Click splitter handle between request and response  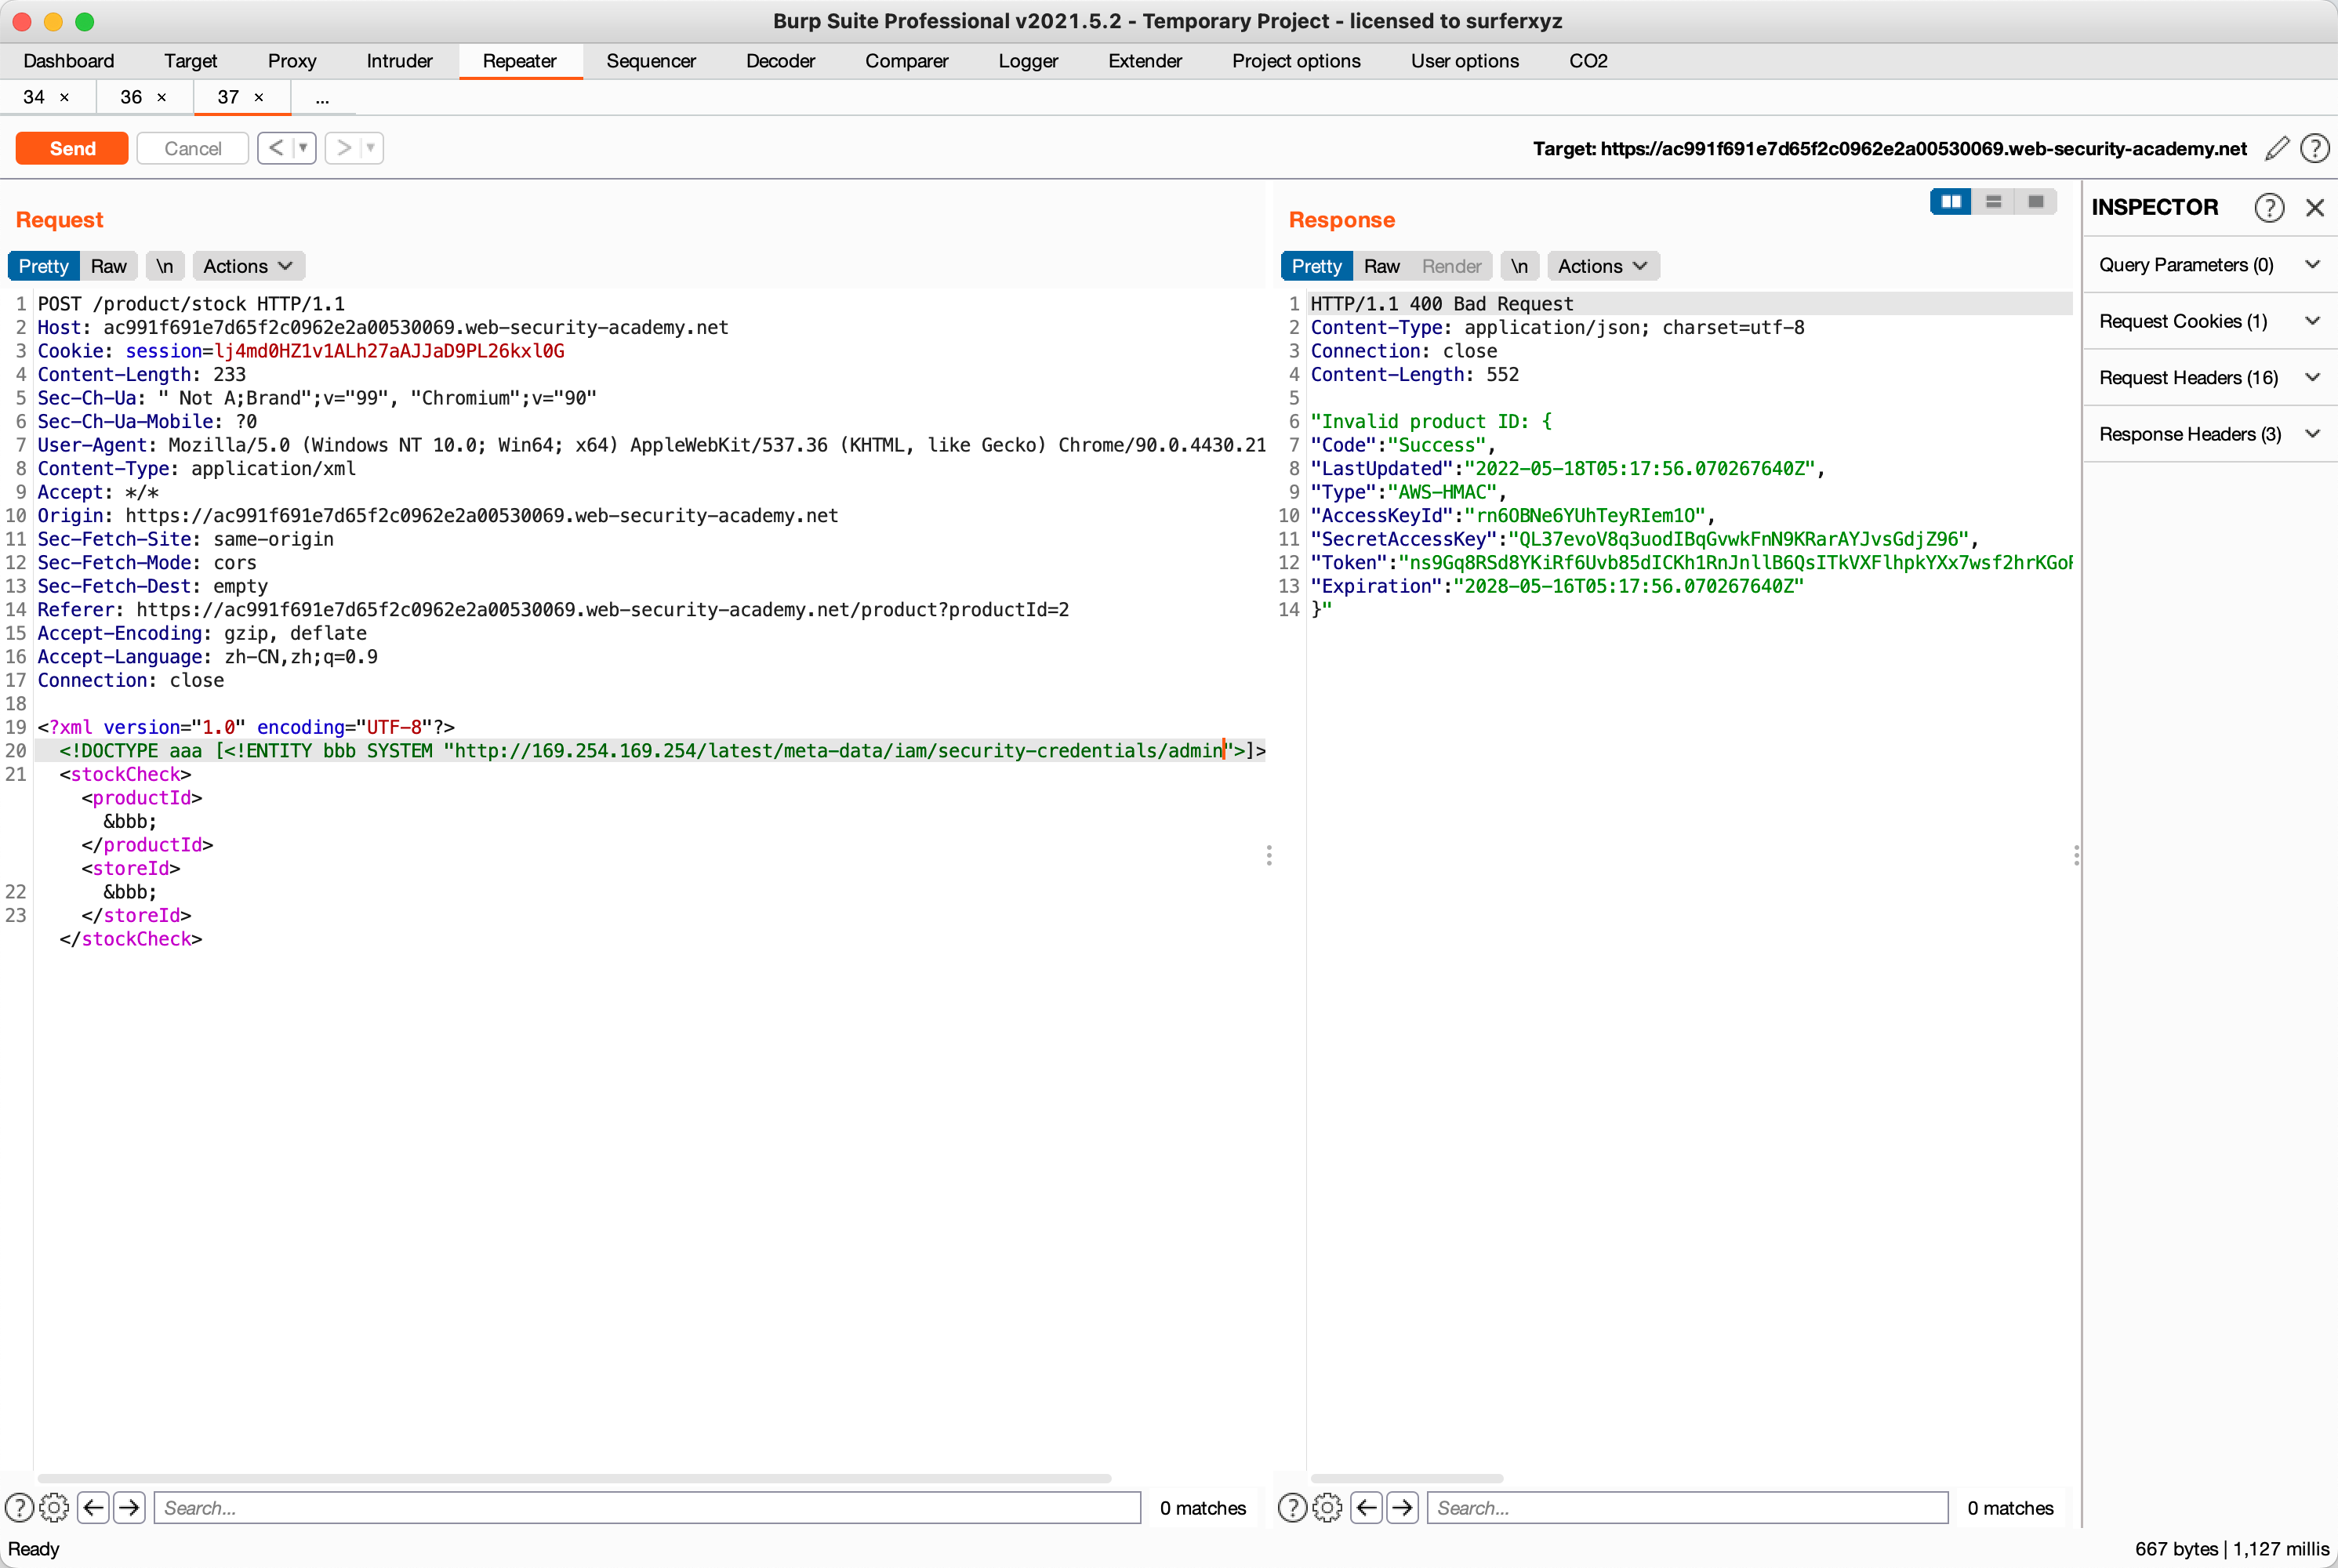pos(1269,855)
